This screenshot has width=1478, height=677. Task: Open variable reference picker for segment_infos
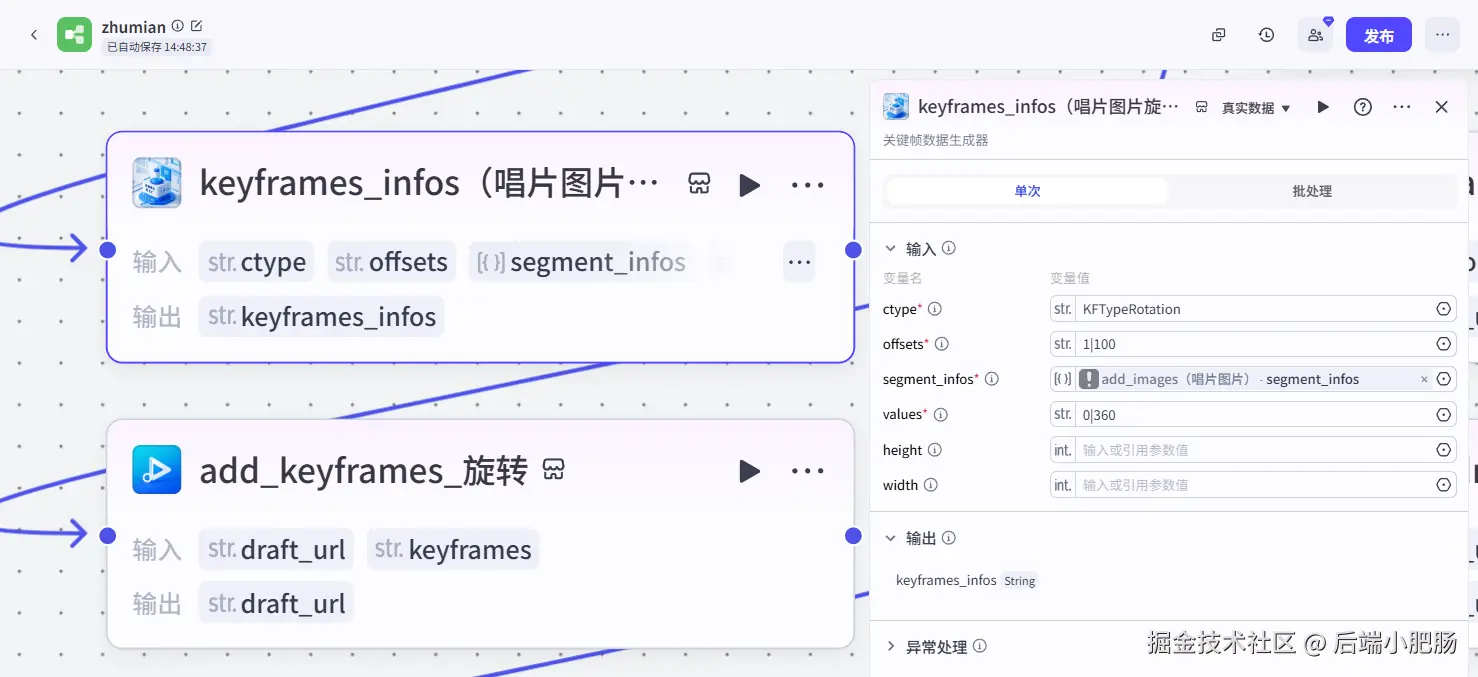(x=1443, y=379)
